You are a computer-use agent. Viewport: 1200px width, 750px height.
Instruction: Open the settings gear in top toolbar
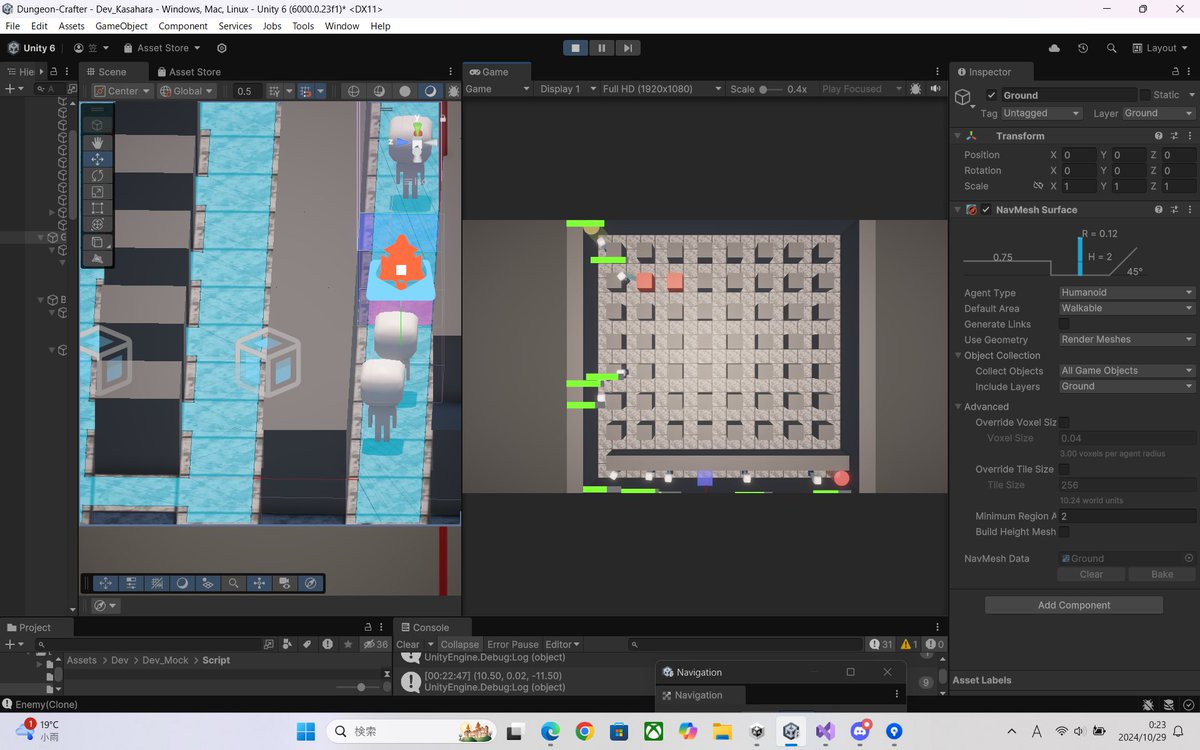[222, 48]
